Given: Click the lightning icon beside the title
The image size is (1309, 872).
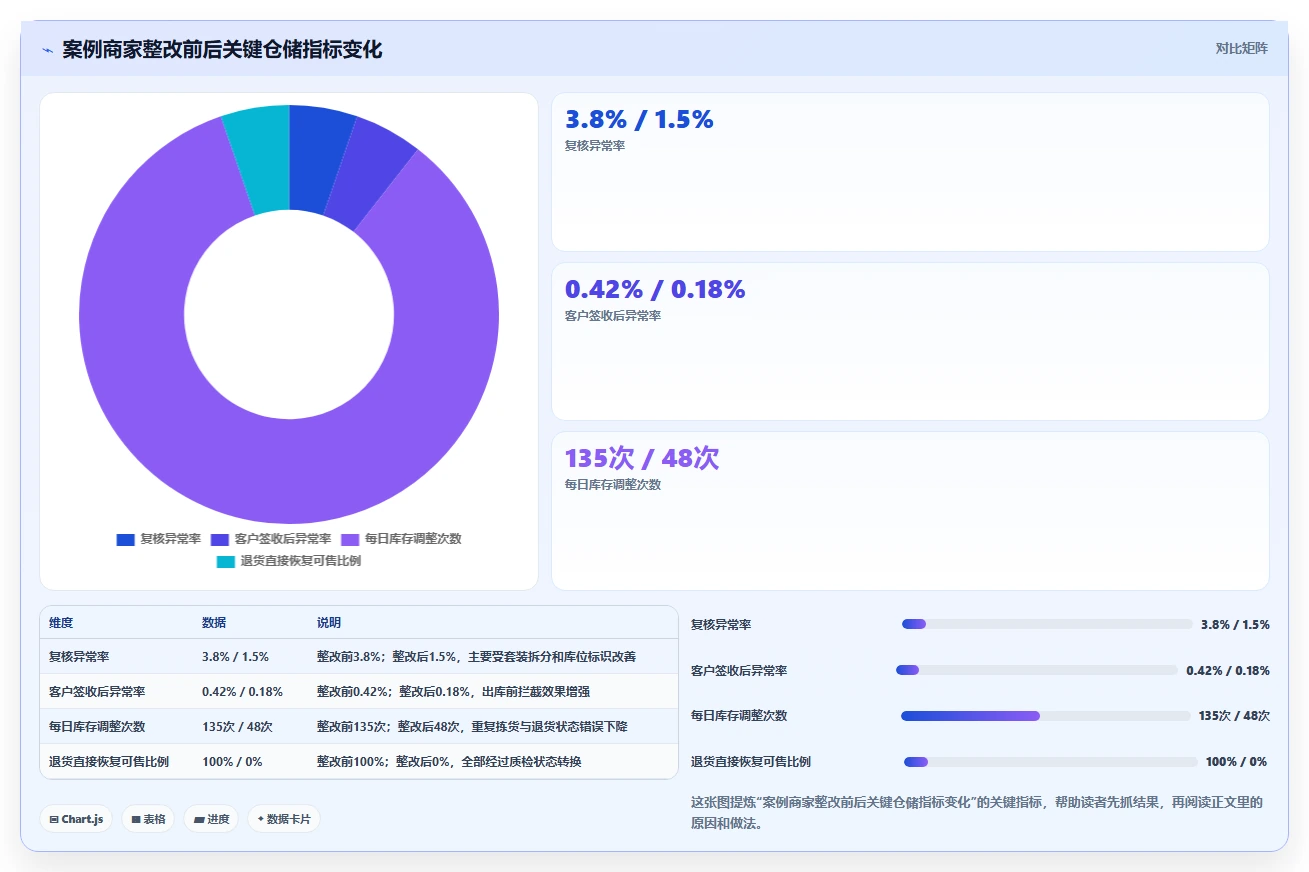Looking at the screenshot, I should [47, 50].
